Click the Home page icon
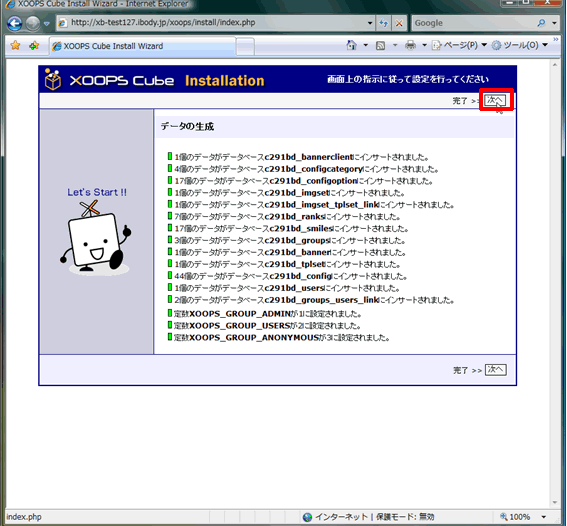The width and height of the screenshot is (567, 526). tap(351, 45)
